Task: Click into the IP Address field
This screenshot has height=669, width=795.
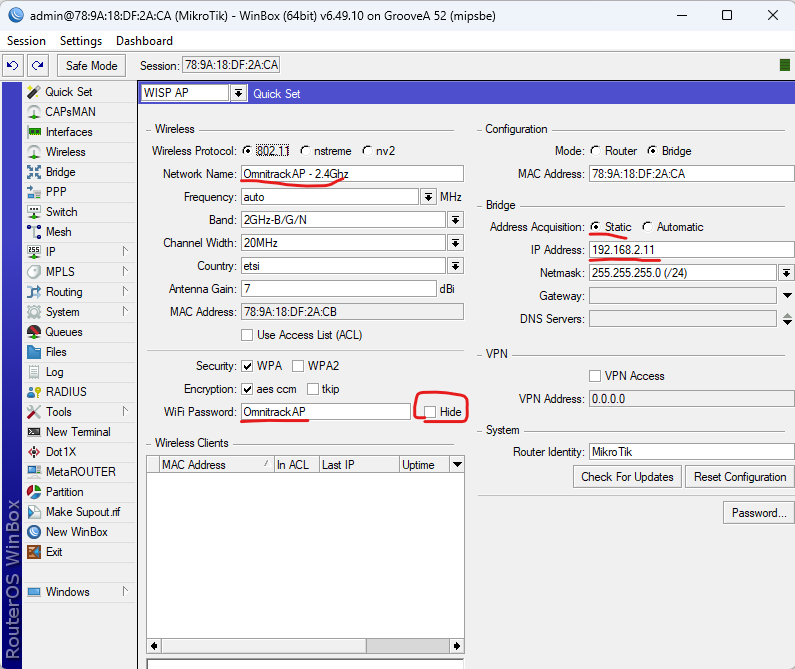Action: (690, 250)
